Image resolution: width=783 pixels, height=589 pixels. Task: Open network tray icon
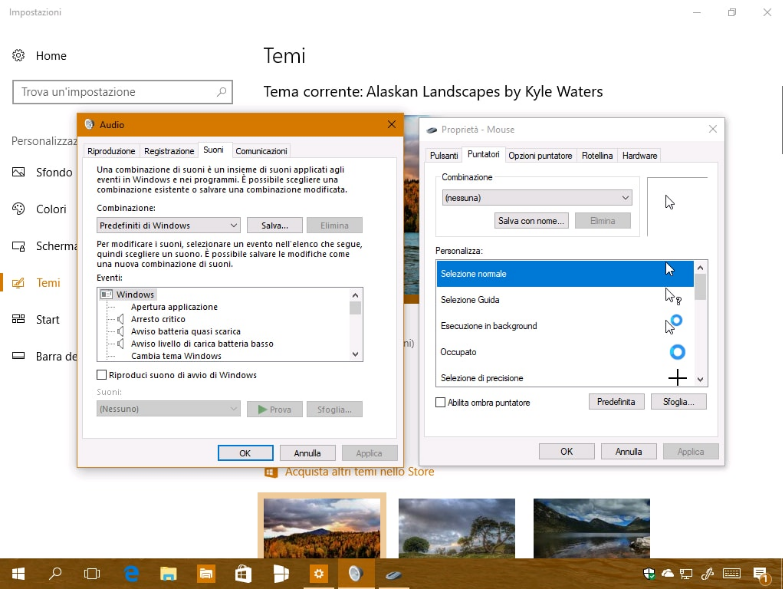tap(687, 574)
